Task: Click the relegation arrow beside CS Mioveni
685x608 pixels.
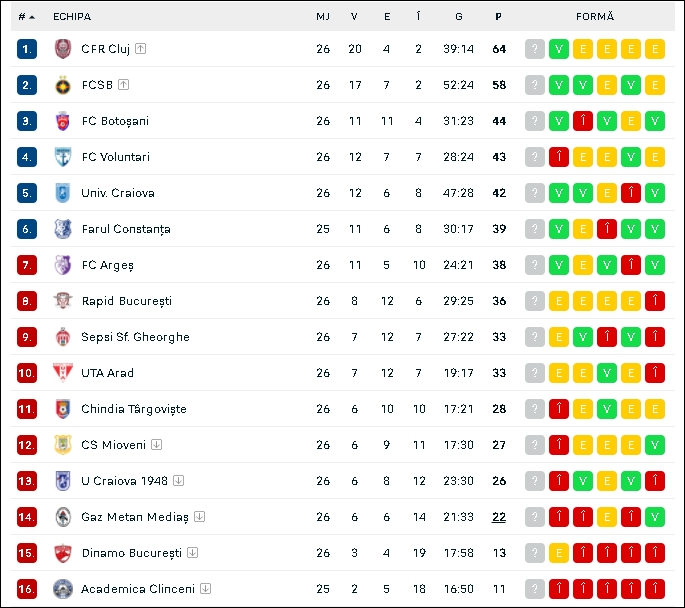Action: tap(156, 445)
